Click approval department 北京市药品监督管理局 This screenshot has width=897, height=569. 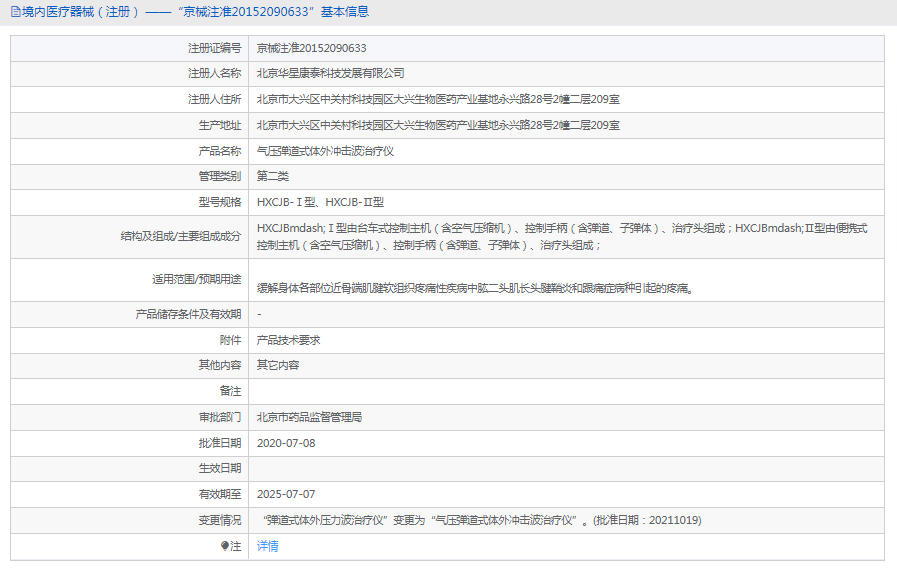click(x=309, y=417)
